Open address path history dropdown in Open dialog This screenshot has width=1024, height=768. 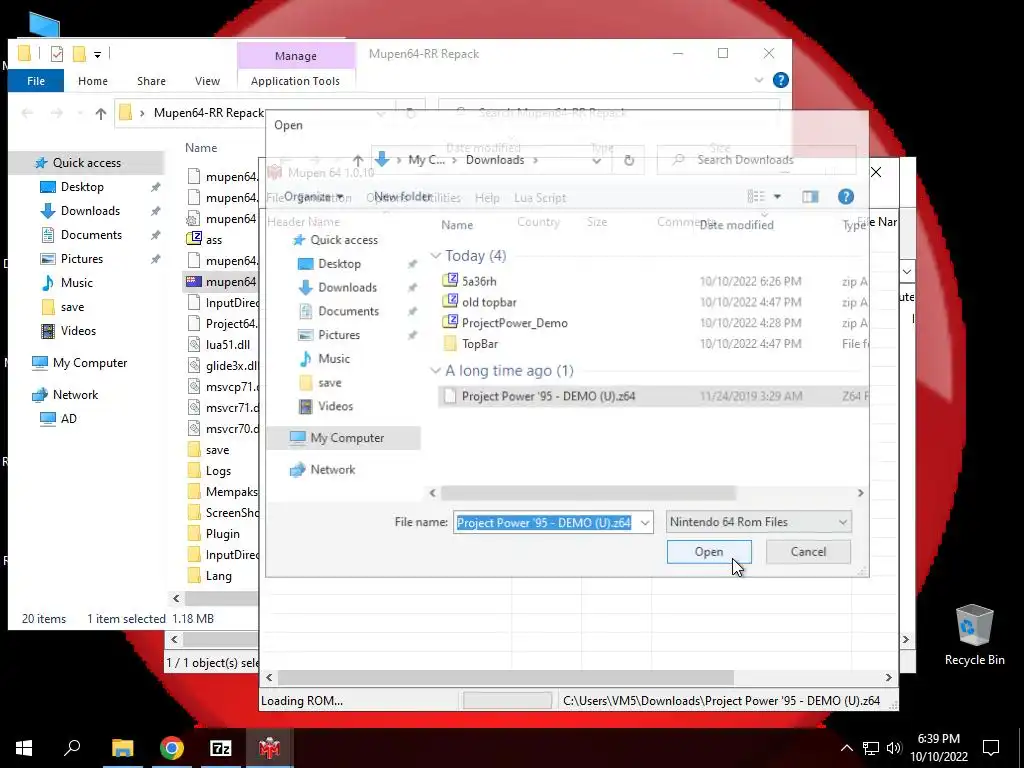pyautogui.click(x=596, y=160)
